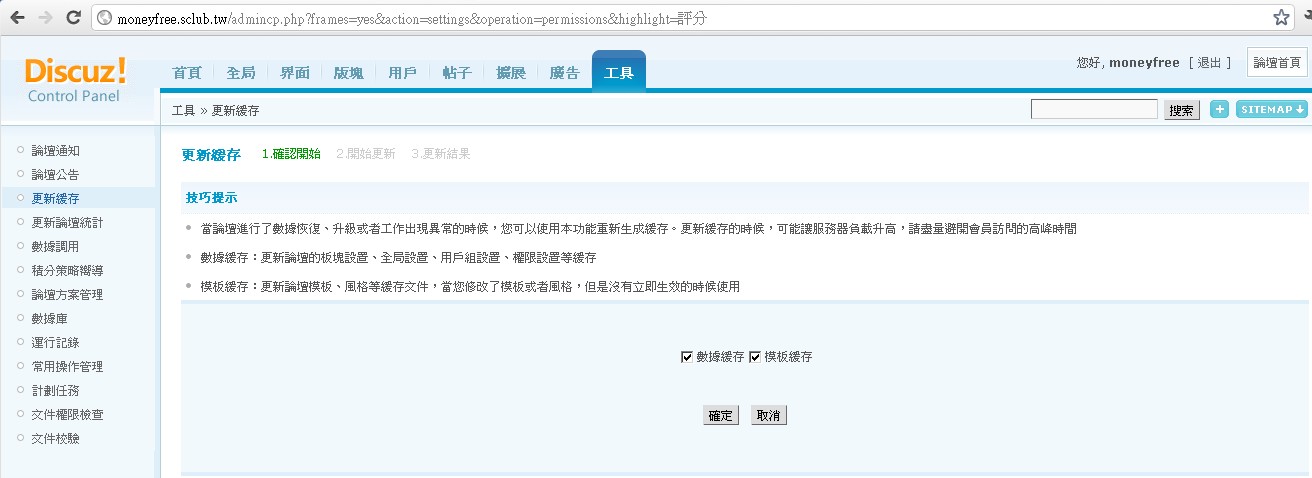The image size is (1312, 478).
Task: Open 常用操作管理 in the sidebar
Action: tap(68, 367)
